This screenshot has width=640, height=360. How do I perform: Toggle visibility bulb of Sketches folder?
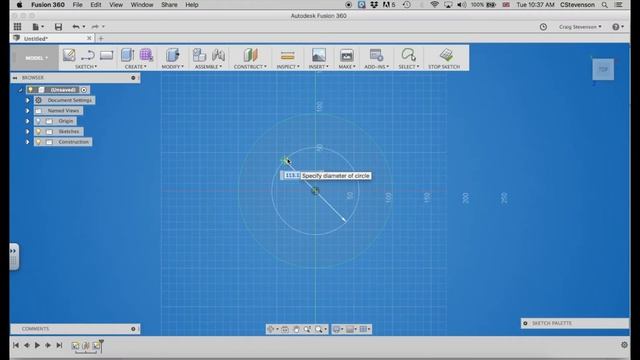coord(38,131)
